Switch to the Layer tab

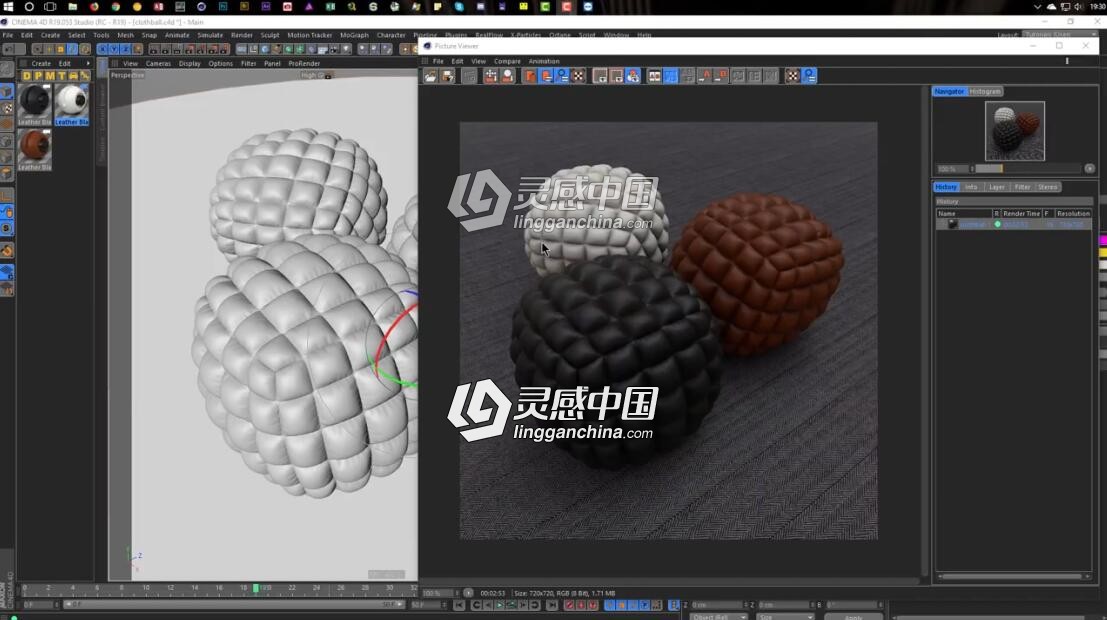[997, 187]
